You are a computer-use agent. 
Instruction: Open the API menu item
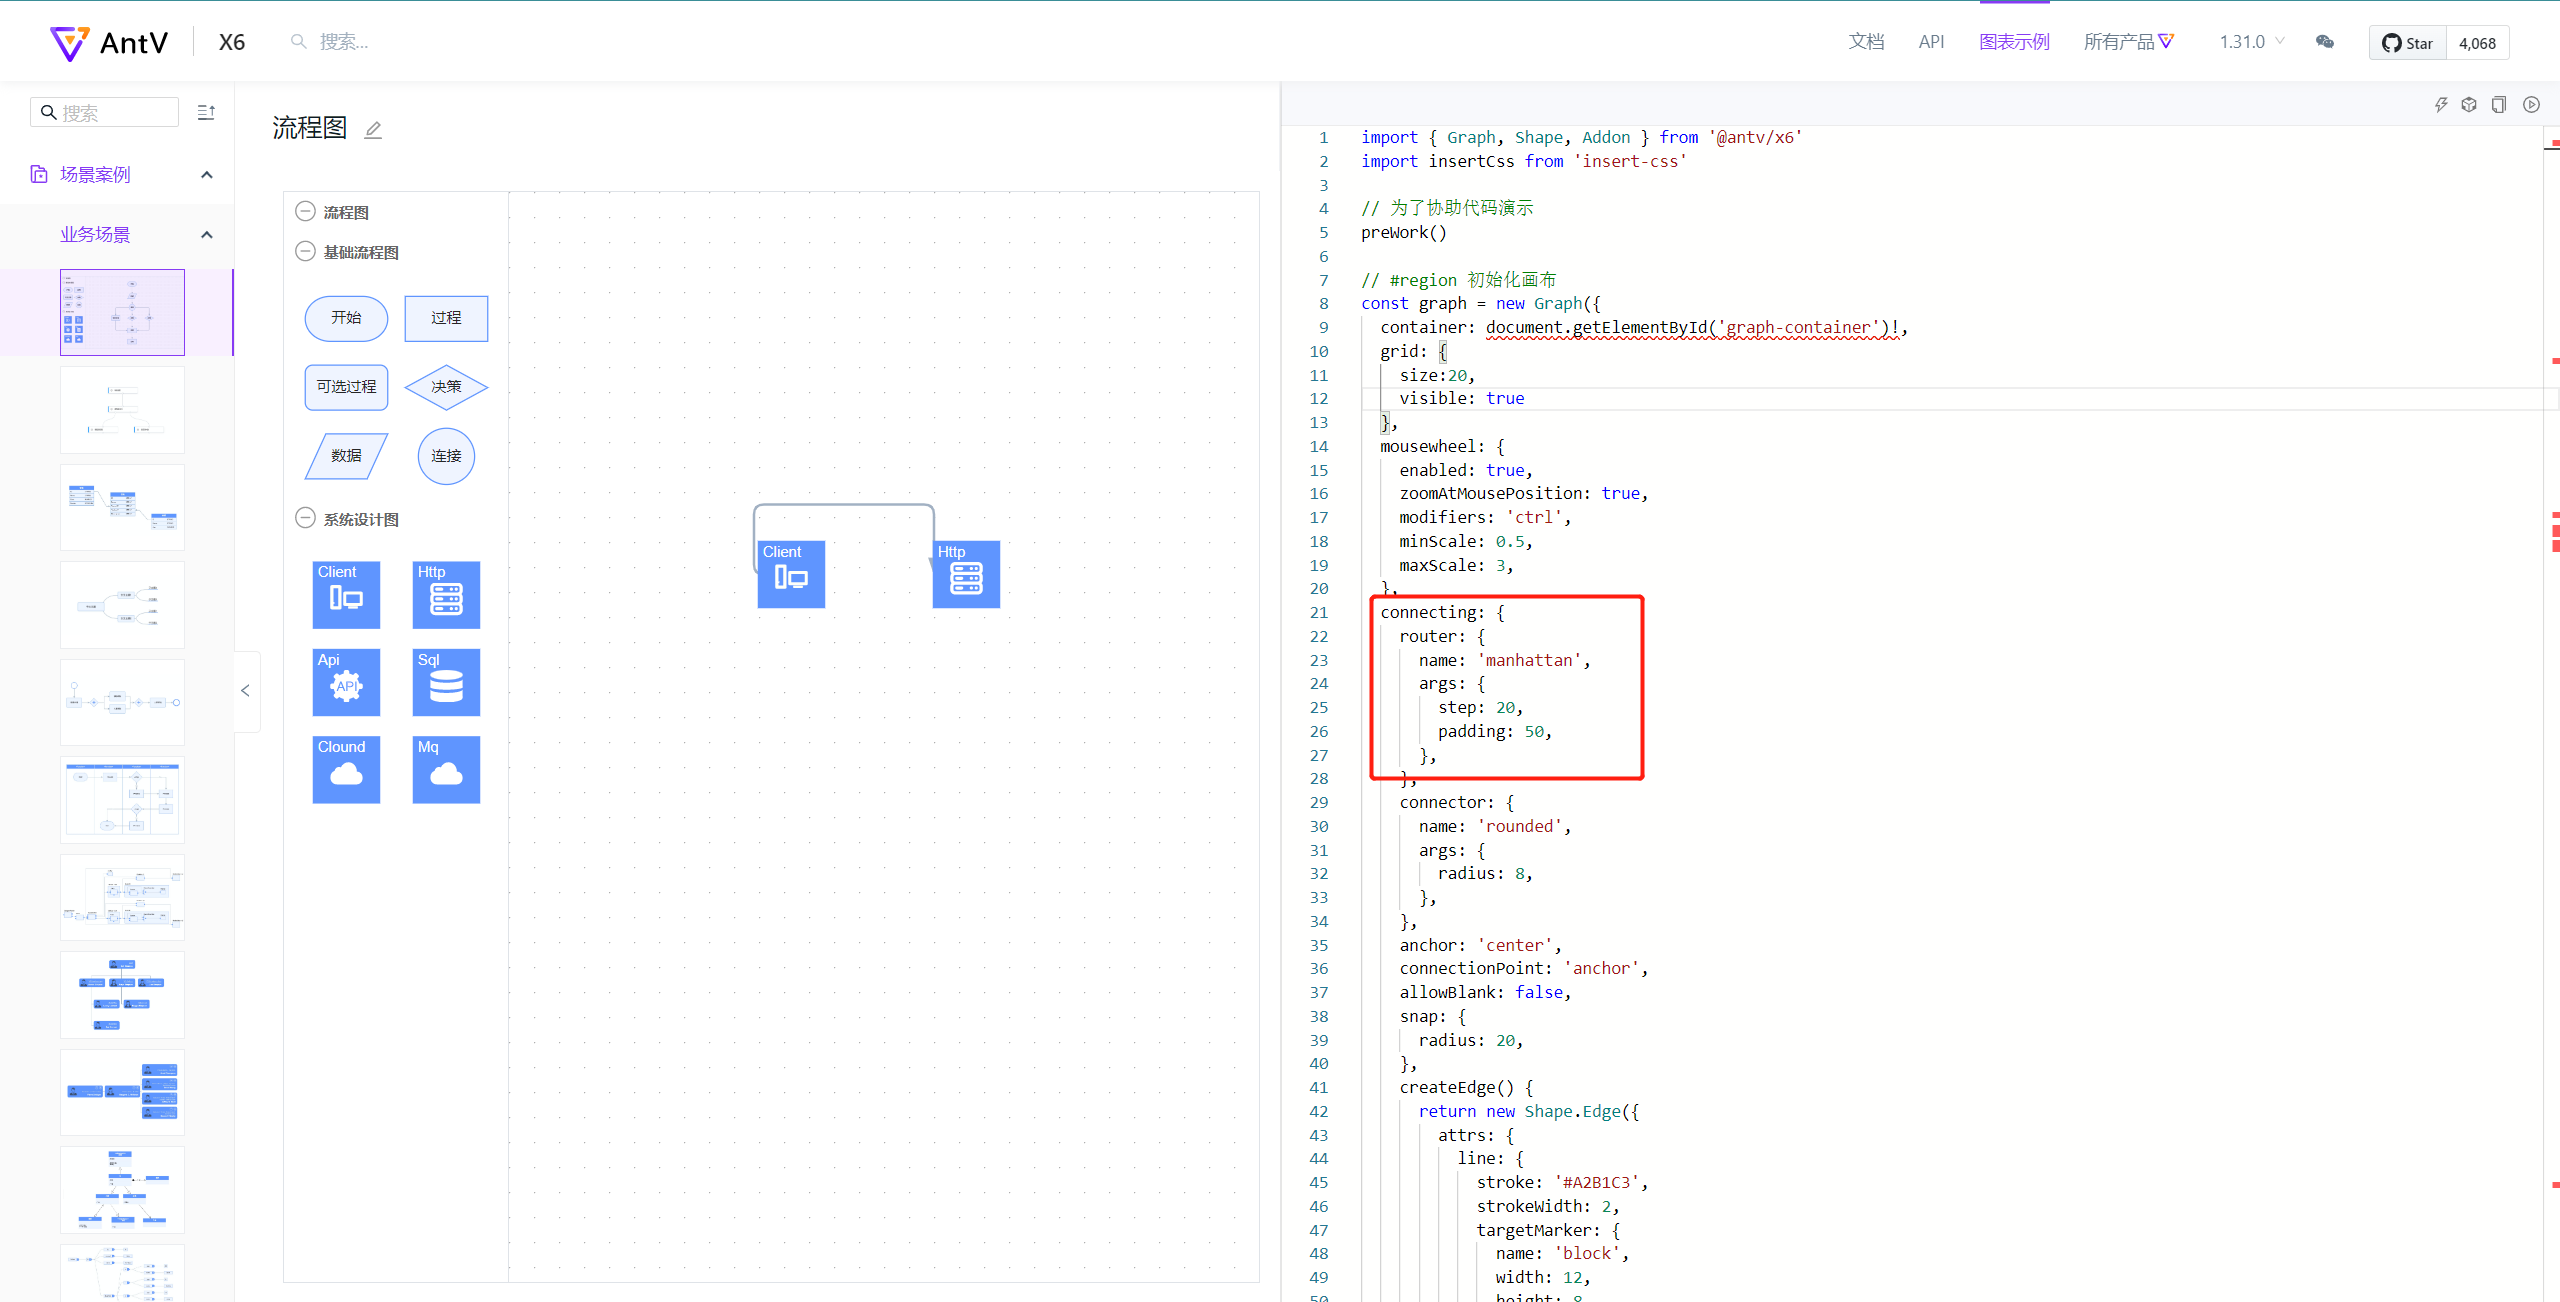coord(1931,42)
